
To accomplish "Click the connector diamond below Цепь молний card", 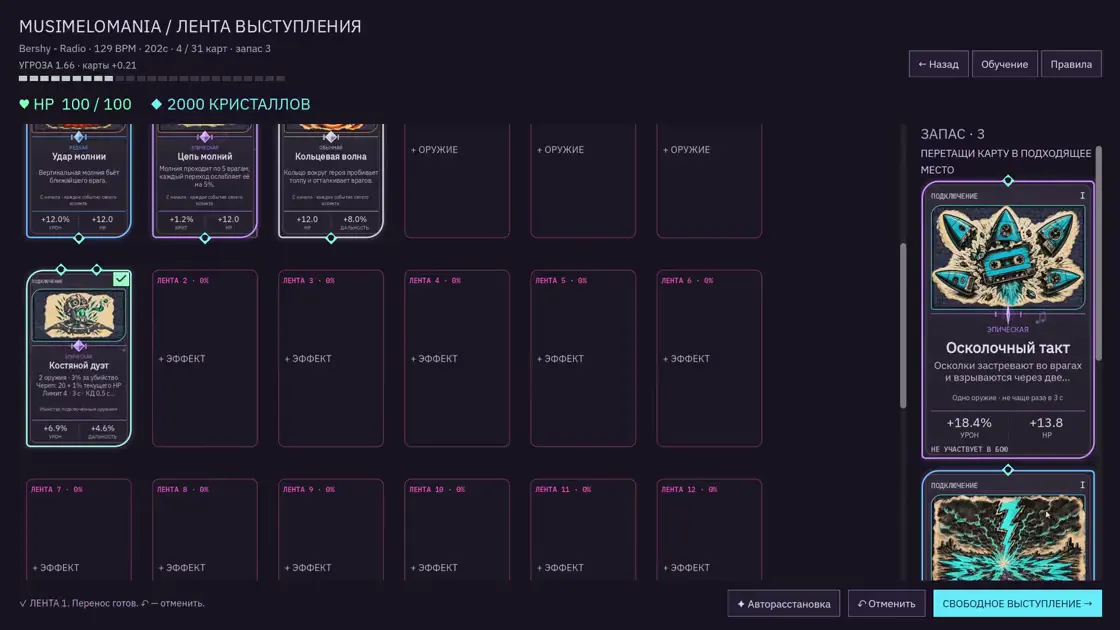I will 205,239.
